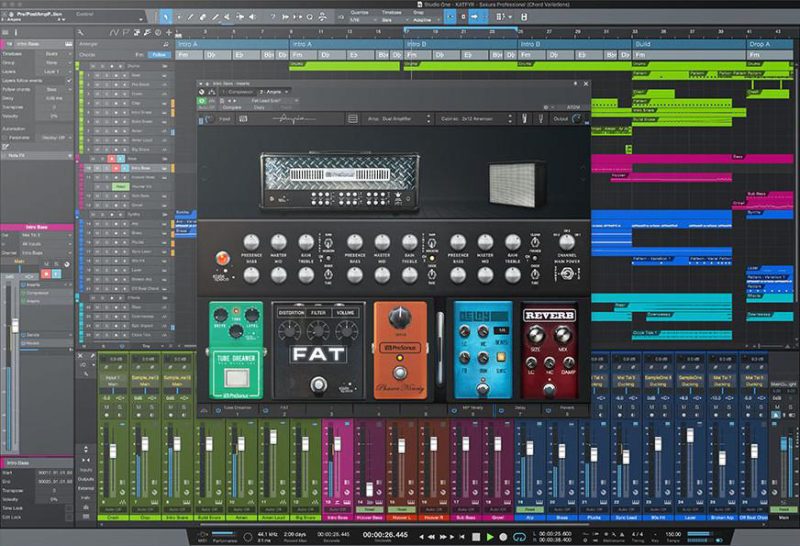Screen dimensions: 800x546
Task: Select the Intro Bass mixer channel label
Action: 337,517
